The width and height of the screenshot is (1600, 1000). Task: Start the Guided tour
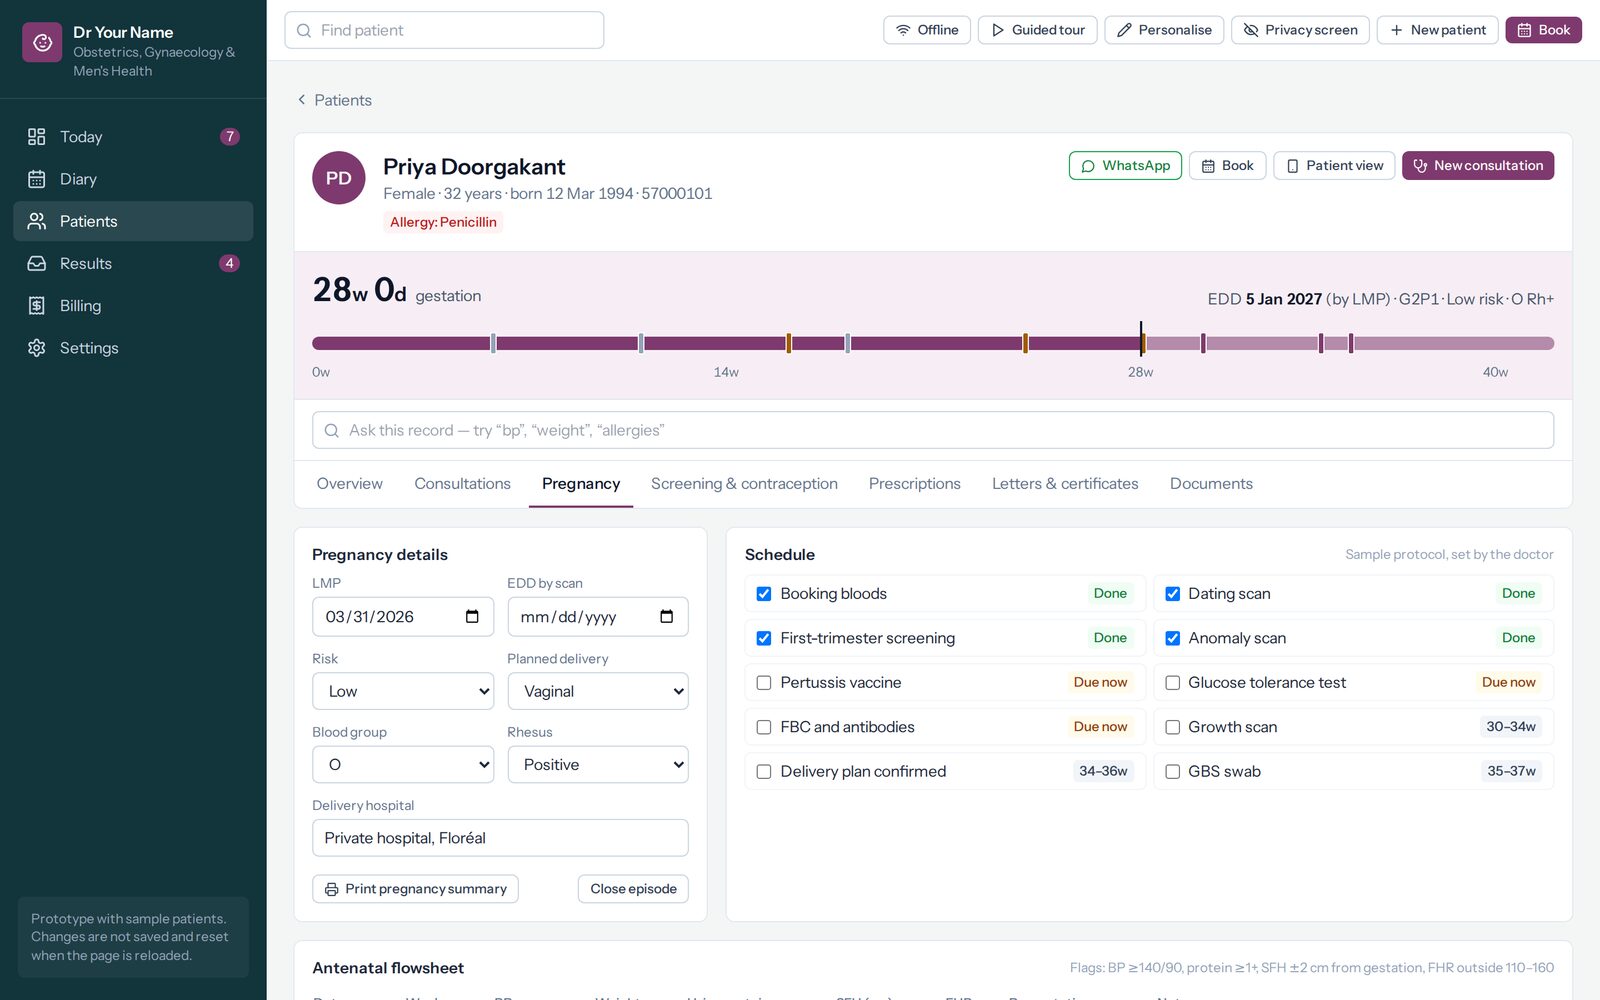pyautogui.click(x=1038, y=30)
